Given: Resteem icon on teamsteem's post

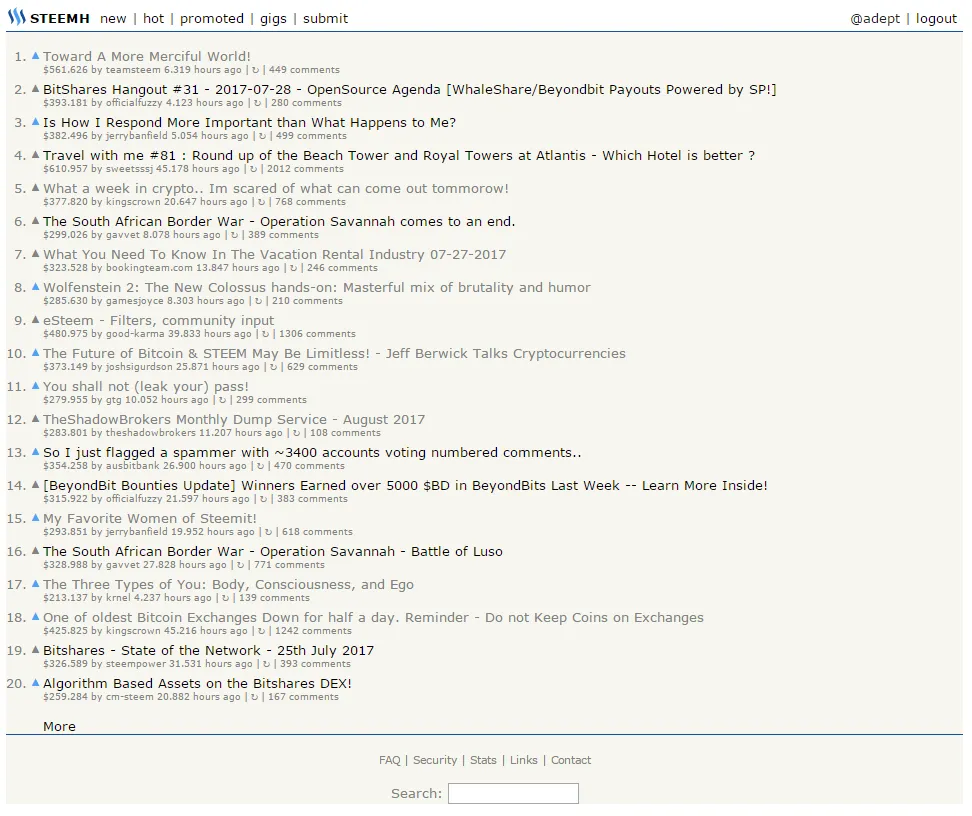Looking at the screenshot, I should tap(255, 70).
